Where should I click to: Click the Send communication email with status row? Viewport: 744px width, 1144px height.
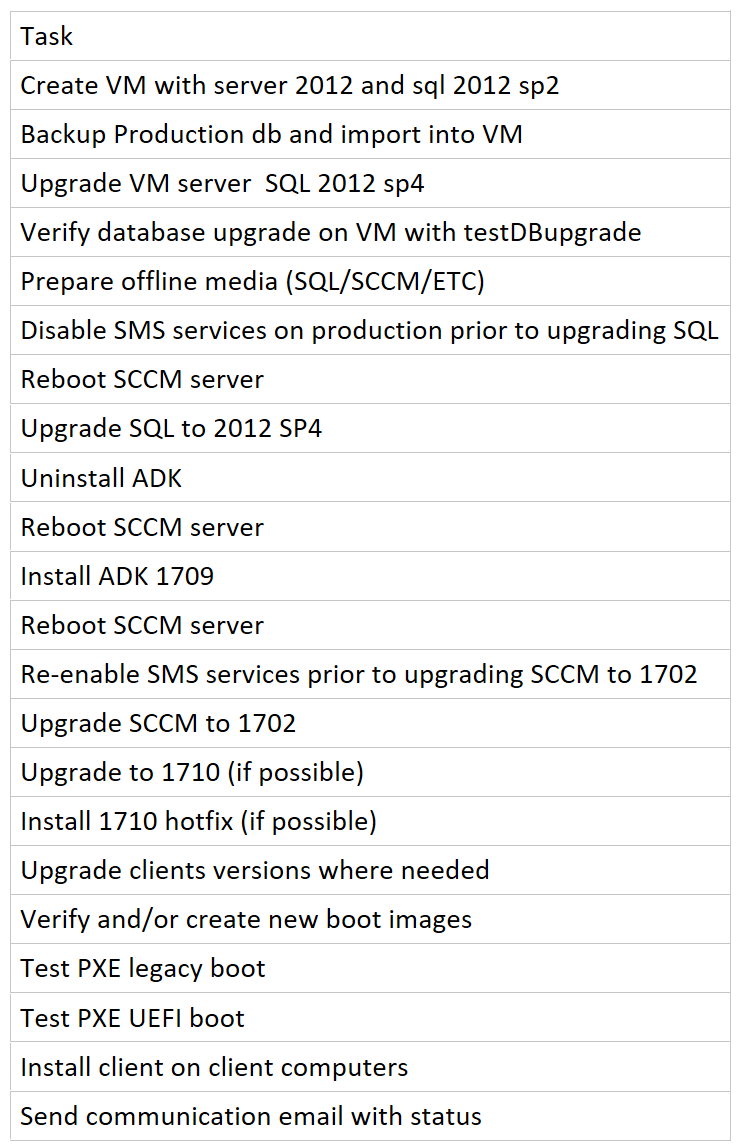(370, 1116)
